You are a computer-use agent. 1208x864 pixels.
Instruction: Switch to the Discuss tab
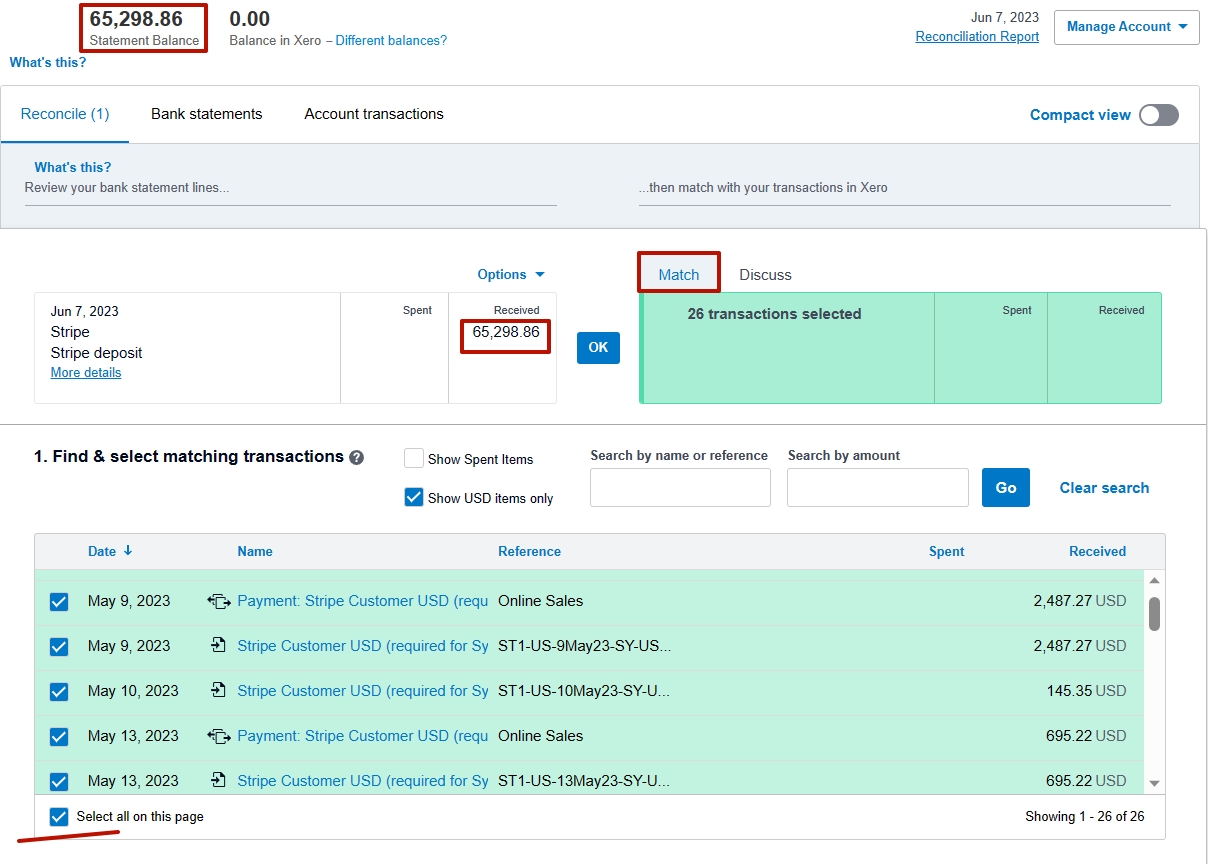click(765, 275)
